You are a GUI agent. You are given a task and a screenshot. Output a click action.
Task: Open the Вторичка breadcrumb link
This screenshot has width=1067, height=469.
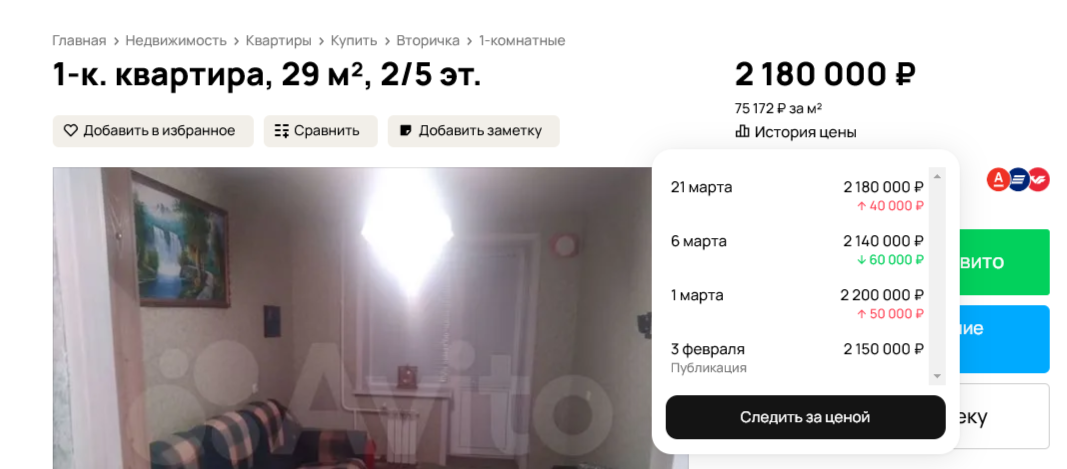click(428, 40)
